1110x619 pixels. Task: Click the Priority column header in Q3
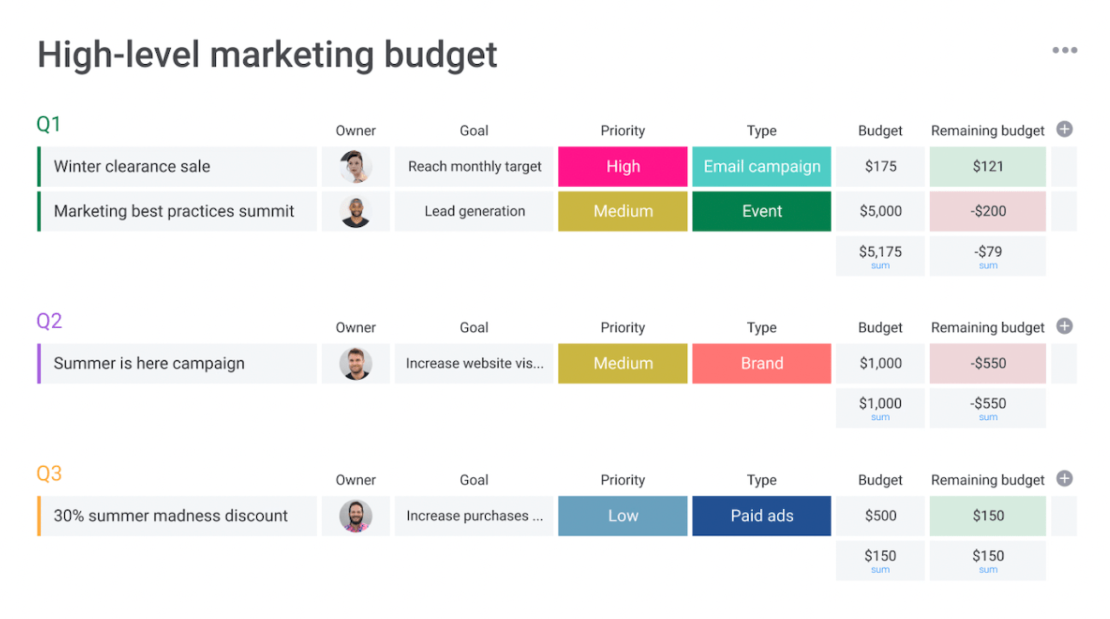622,479
